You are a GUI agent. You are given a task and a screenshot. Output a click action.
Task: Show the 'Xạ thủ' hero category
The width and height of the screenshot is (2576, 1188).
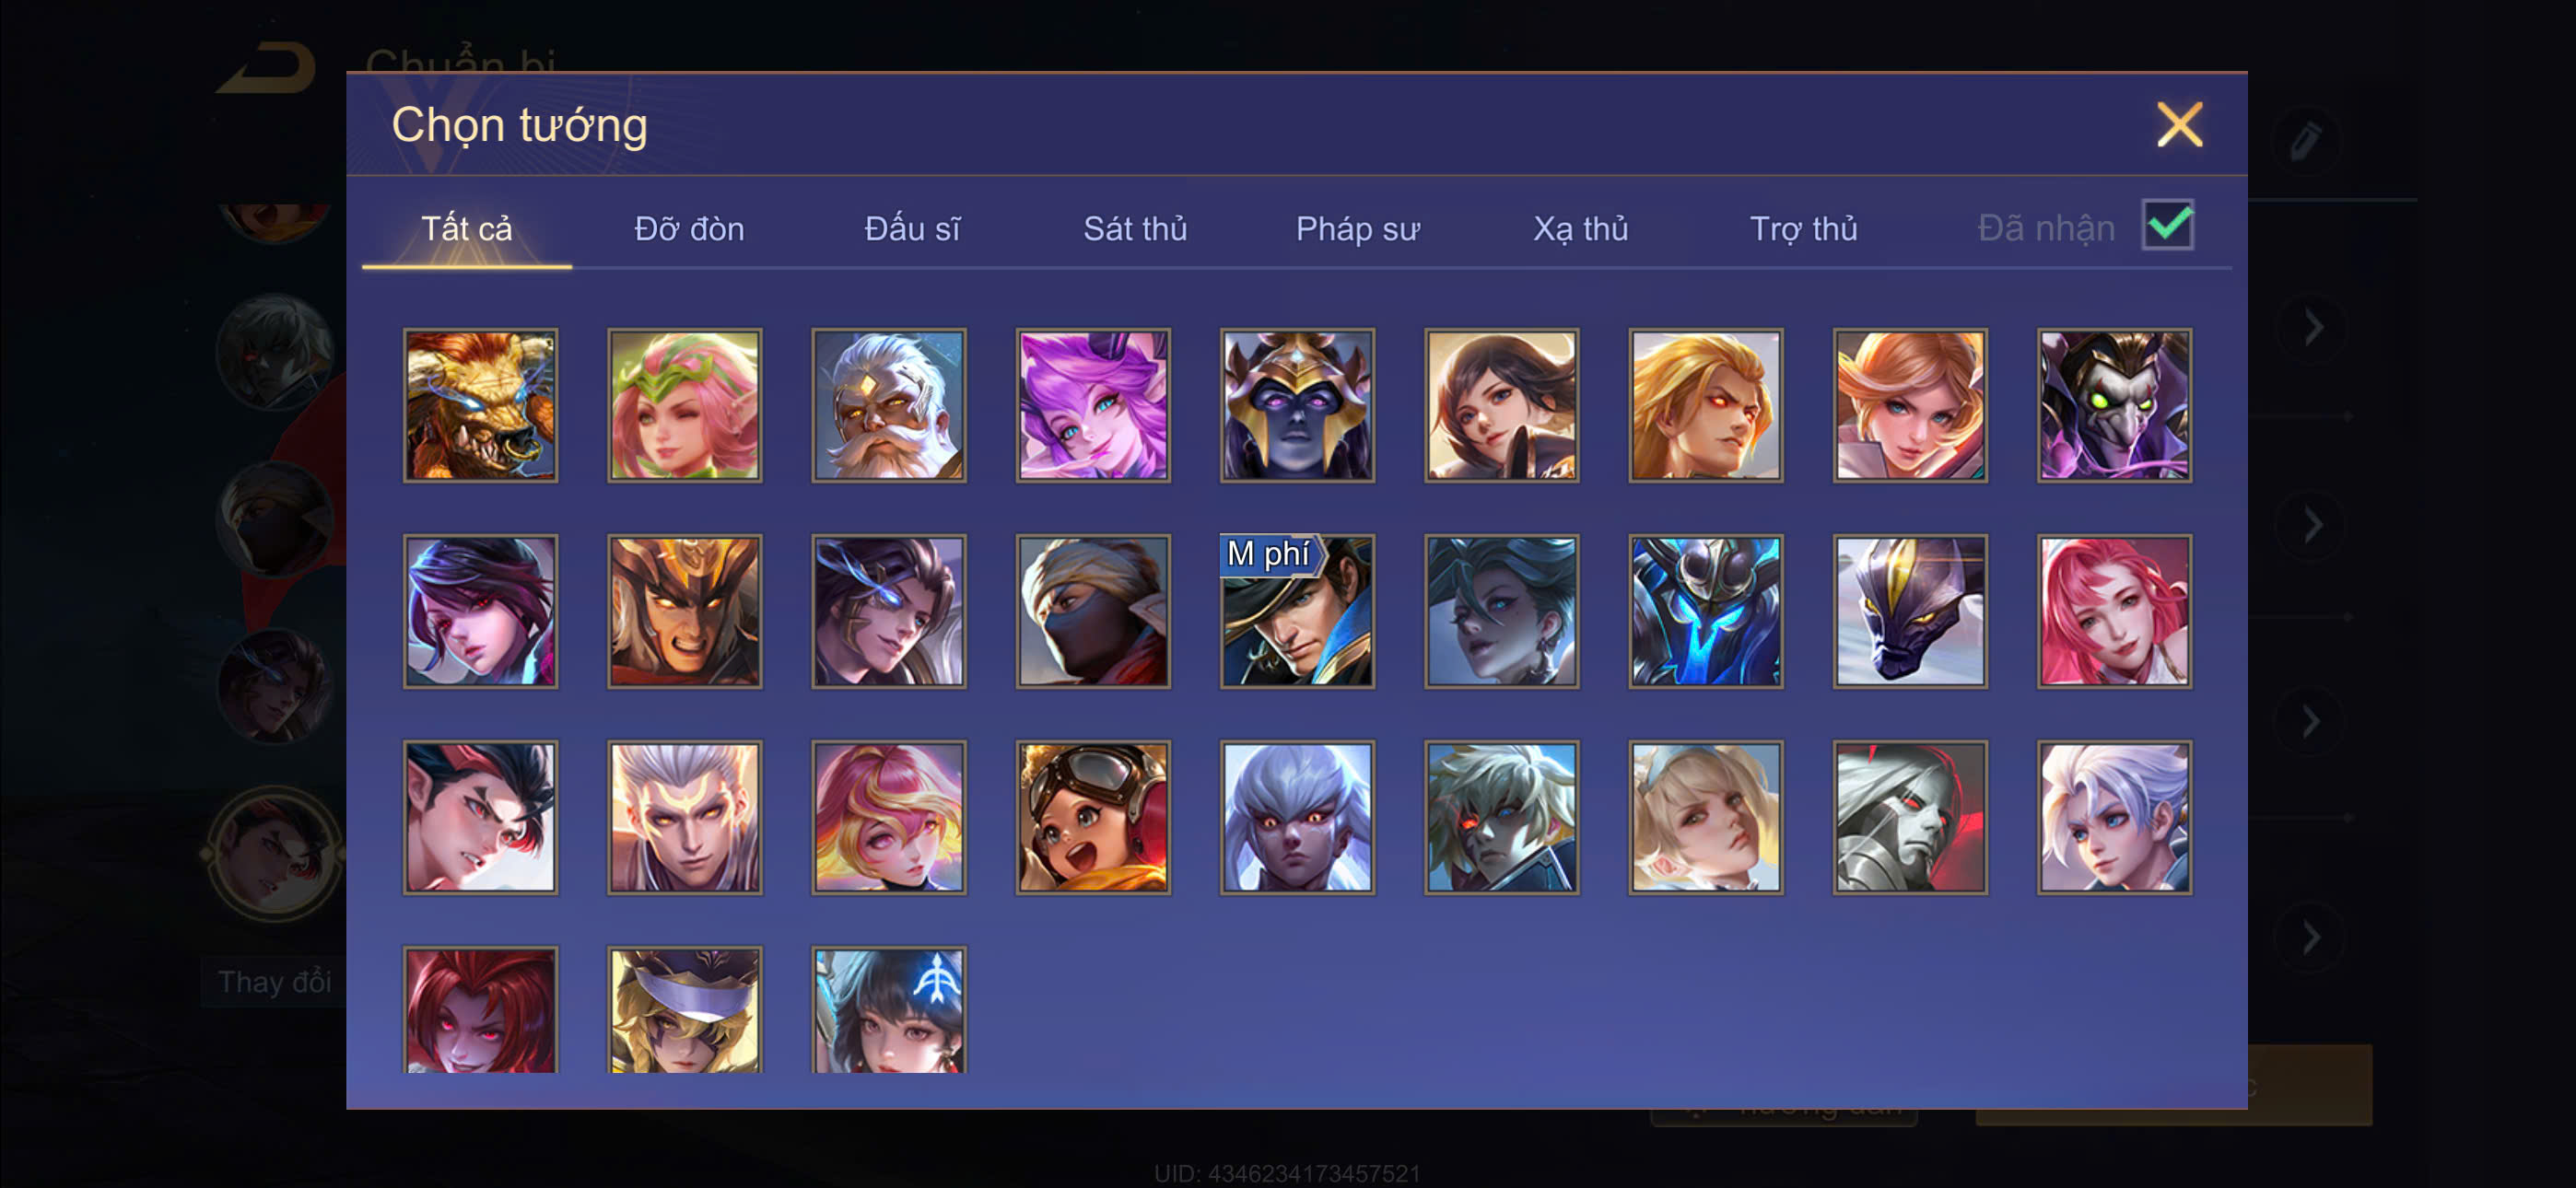click(1580, 229)
